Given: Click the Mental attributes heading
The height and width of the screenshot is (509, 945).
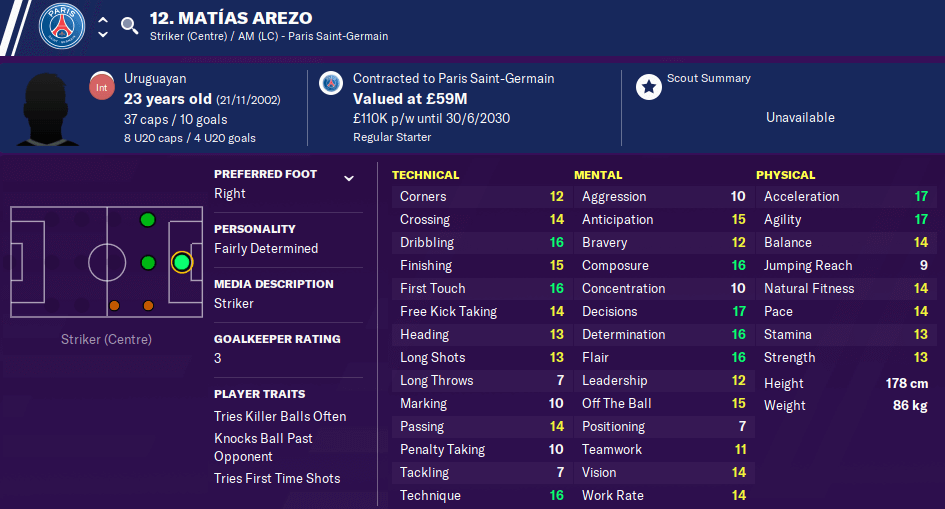Looking at the screenshot, I should [598, 175].
